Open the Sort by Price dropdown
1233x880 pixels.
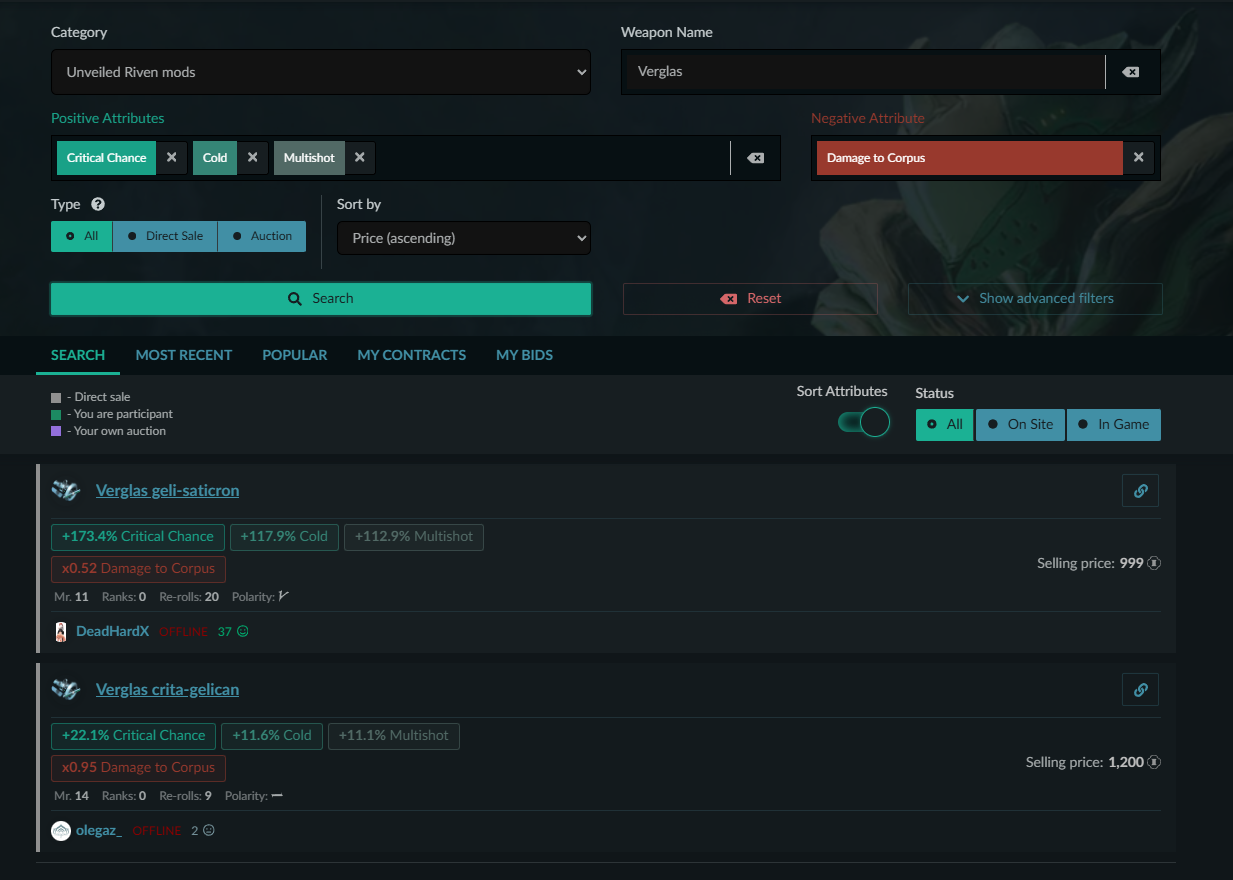click(x=464, y=238)
